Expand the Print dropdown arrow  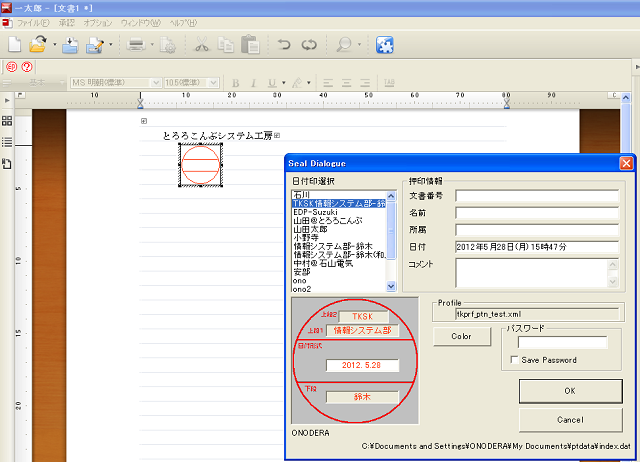pyautogui.click(x=152, y=44)
